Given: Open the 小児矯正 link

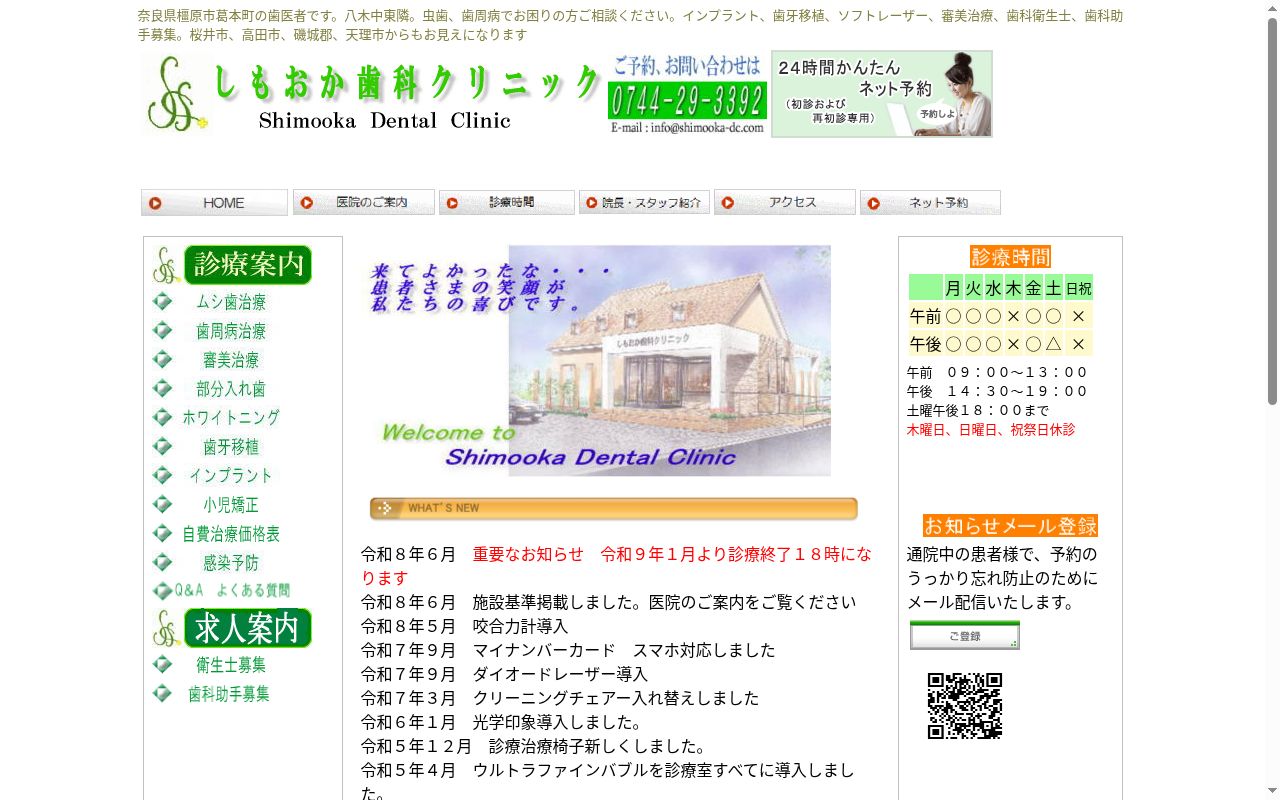Looking at the screenshot, I should [x=231, y=505].
